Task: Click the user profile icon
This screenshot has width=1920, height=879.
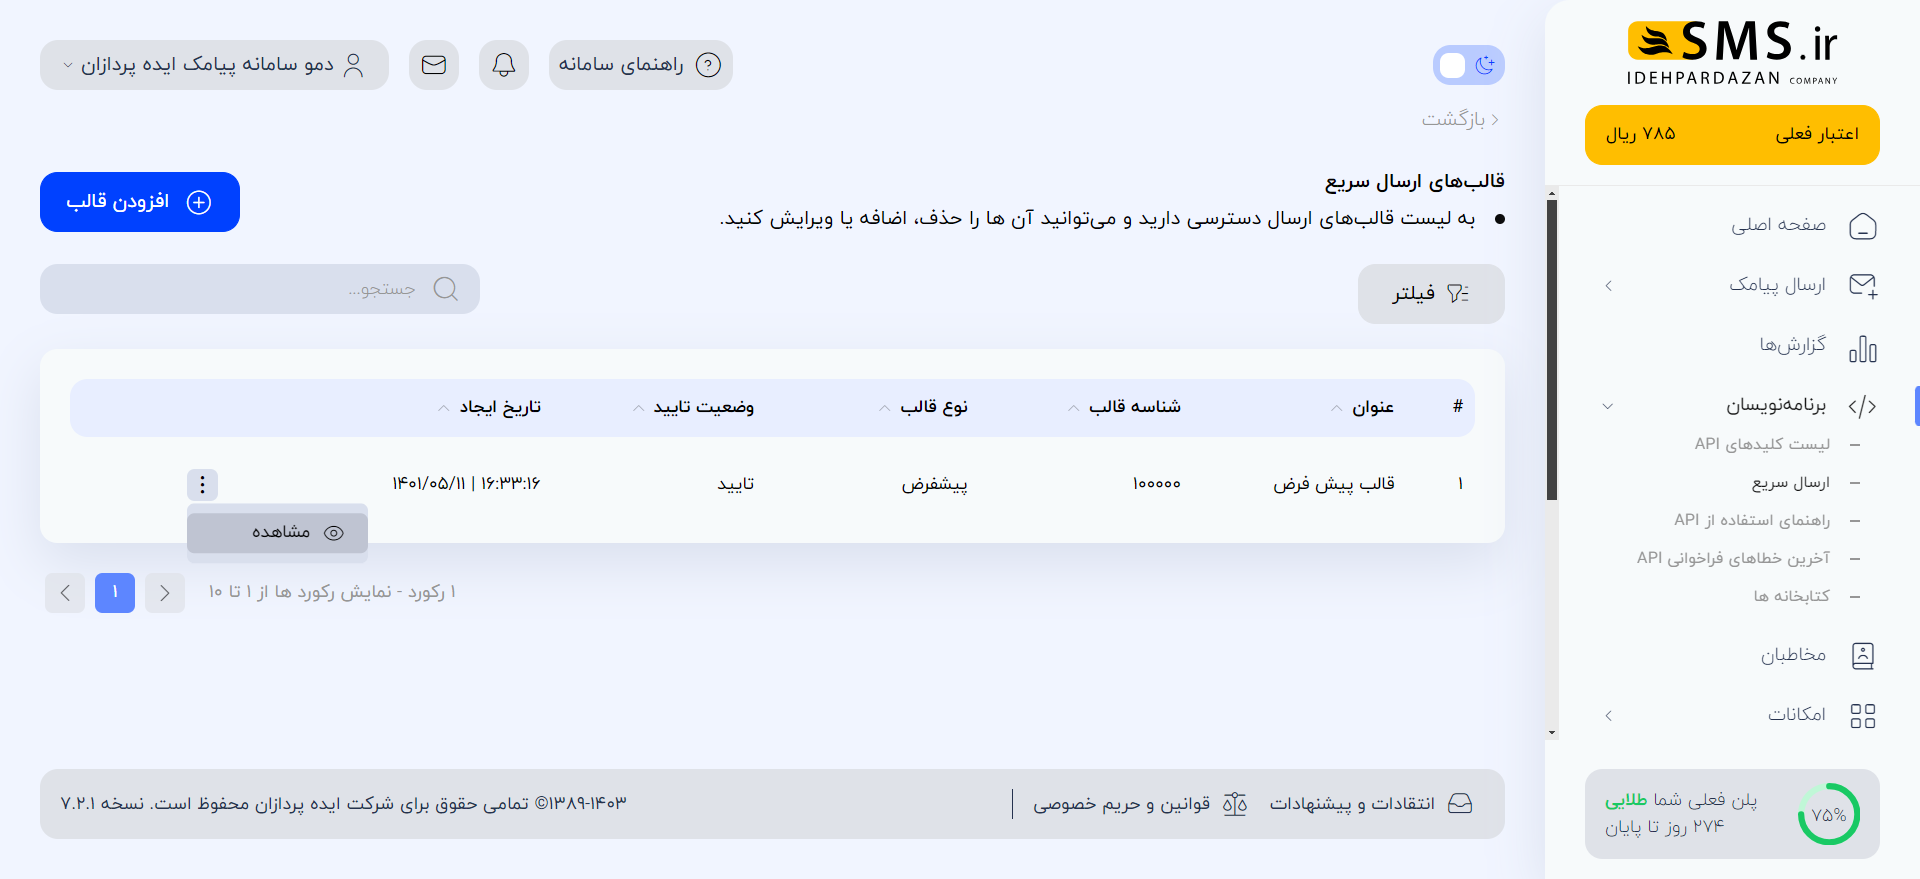Action: [353, 65]
